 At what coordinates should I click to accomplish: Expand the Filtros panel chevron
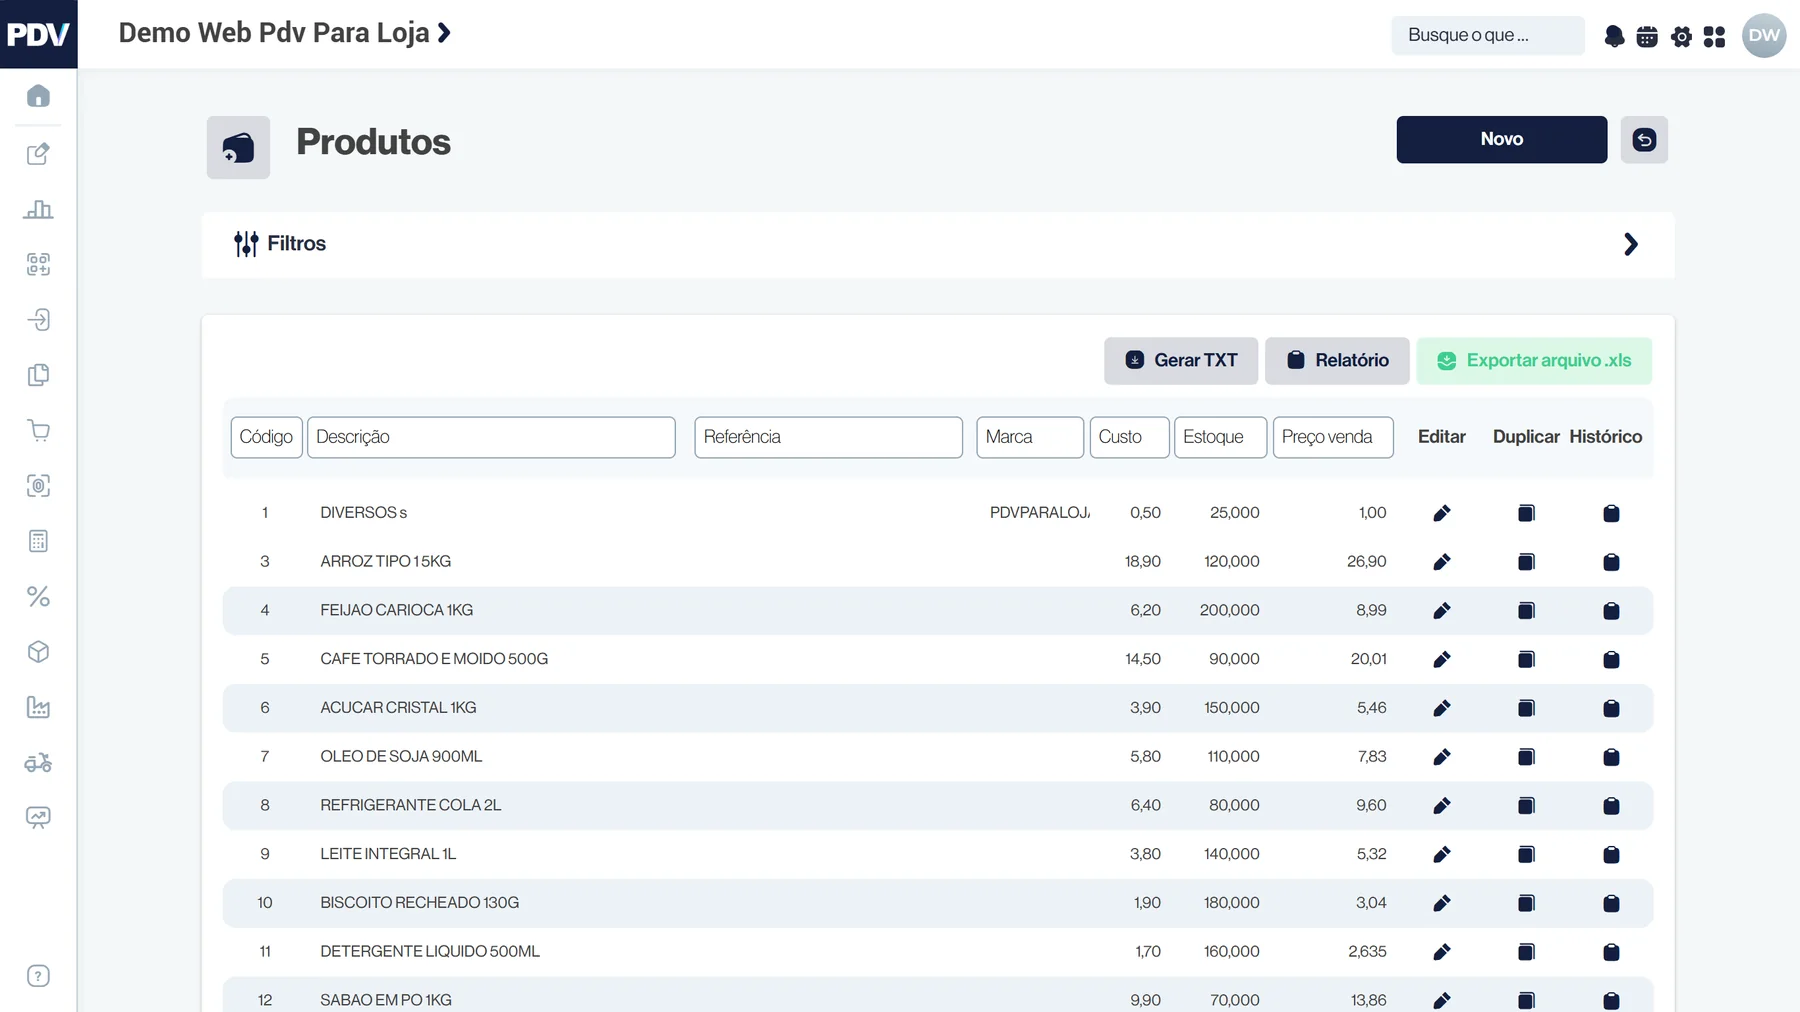(x=1631, y=244)
